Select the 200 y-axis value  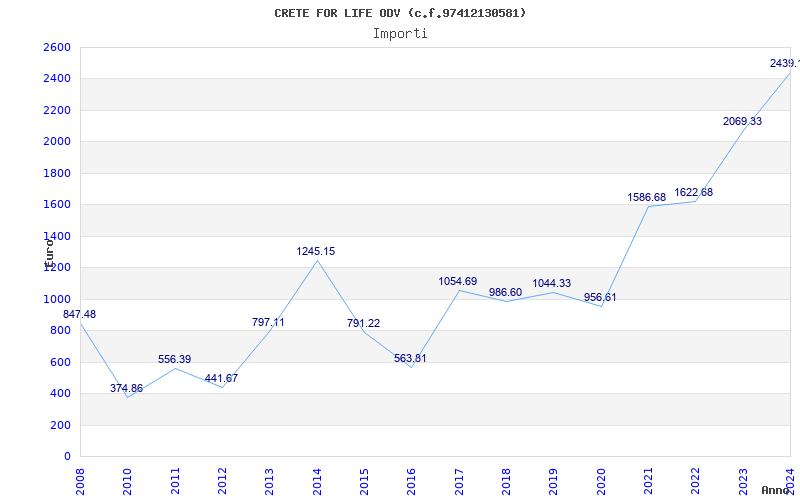pos(60,426)
